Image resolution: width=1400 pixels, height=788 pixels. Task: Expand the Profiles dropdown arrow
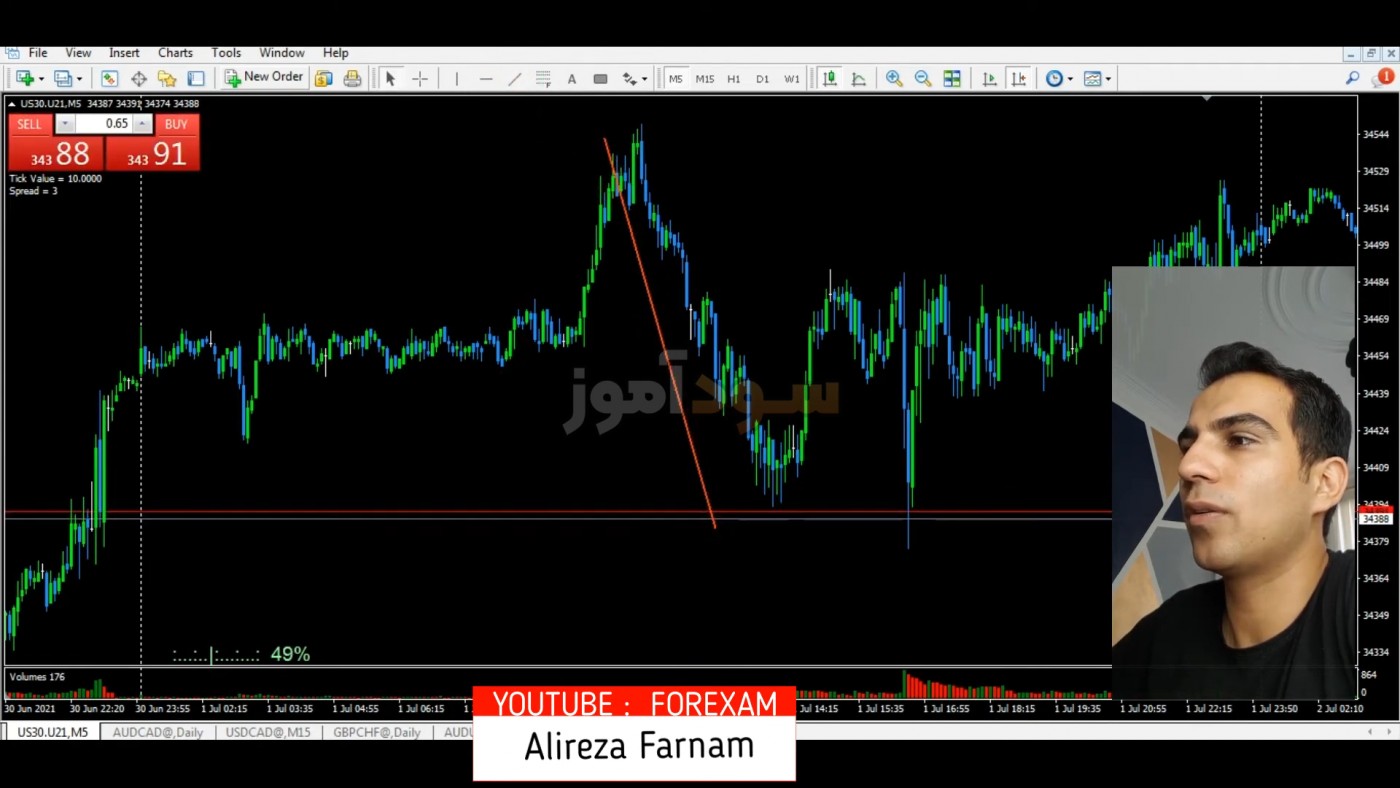click(x=79, y=79)
